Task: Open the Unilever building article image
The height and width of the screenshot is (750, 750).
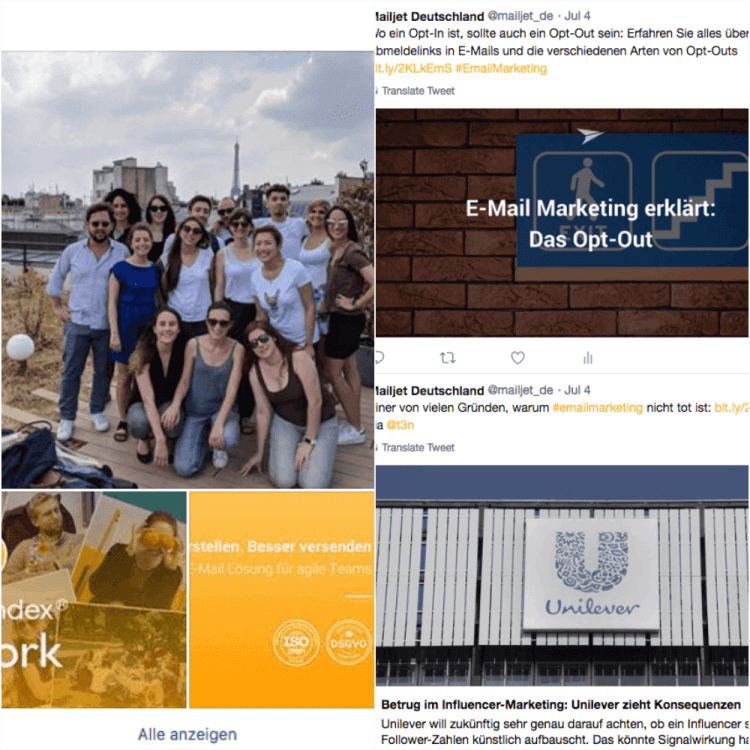Action: (x=562, y=575)
